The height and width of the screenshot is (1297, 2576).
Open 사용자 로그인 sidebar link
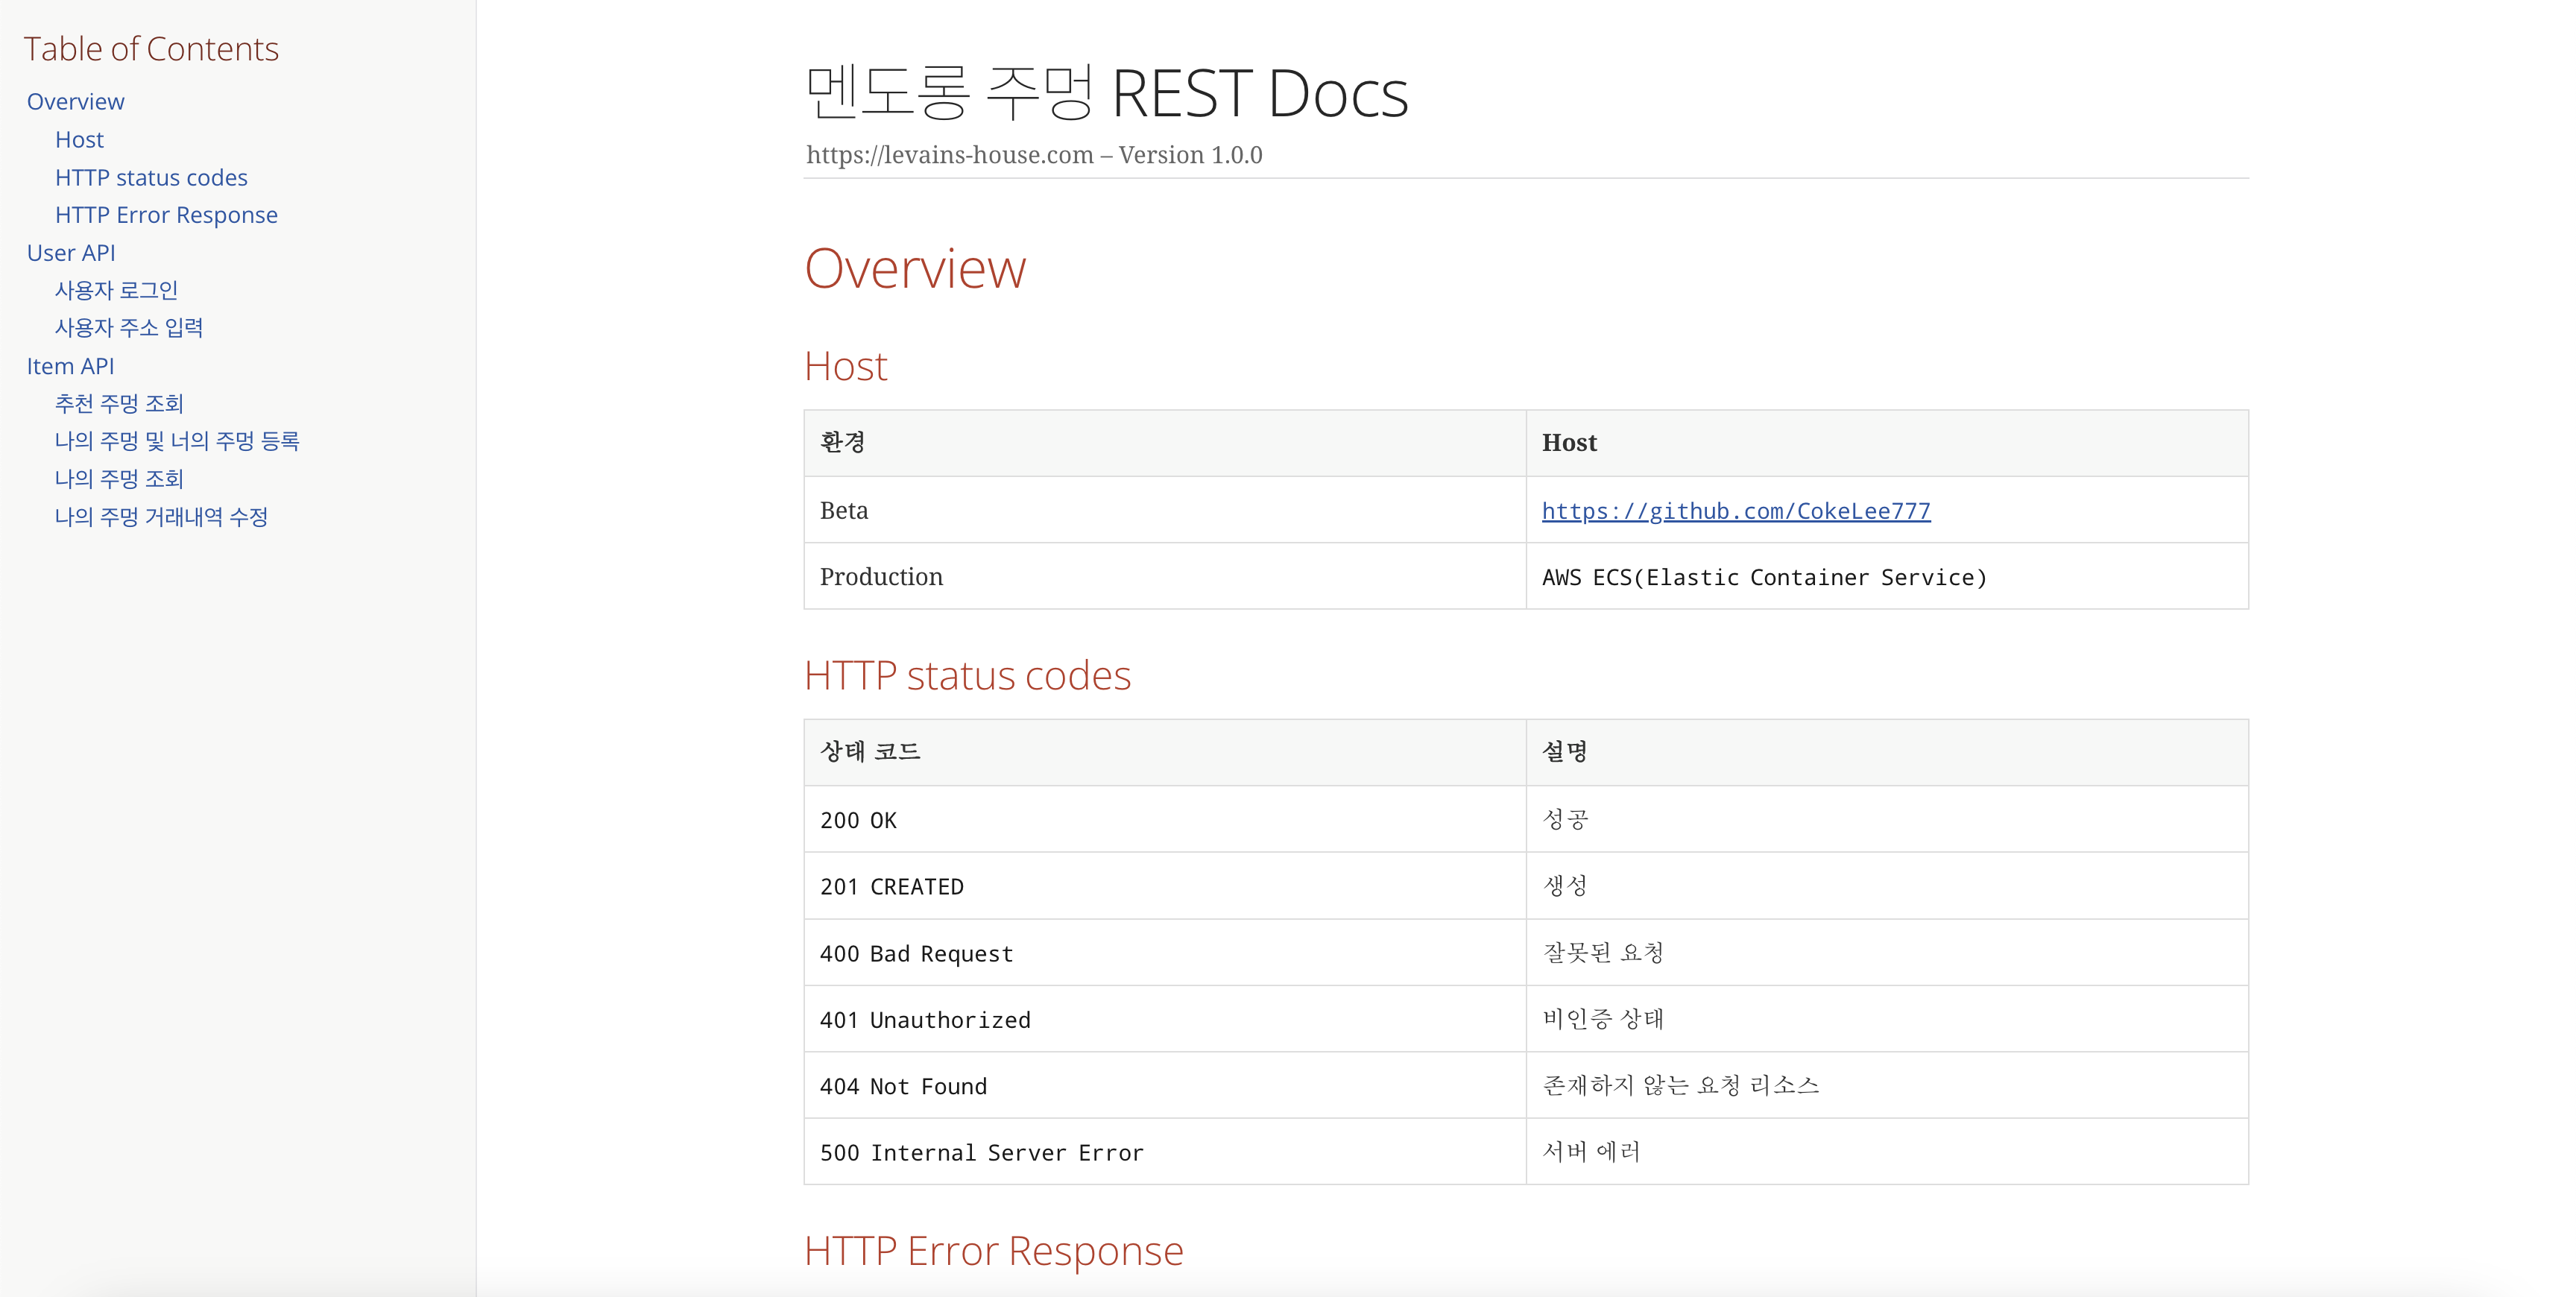[116, 290]
